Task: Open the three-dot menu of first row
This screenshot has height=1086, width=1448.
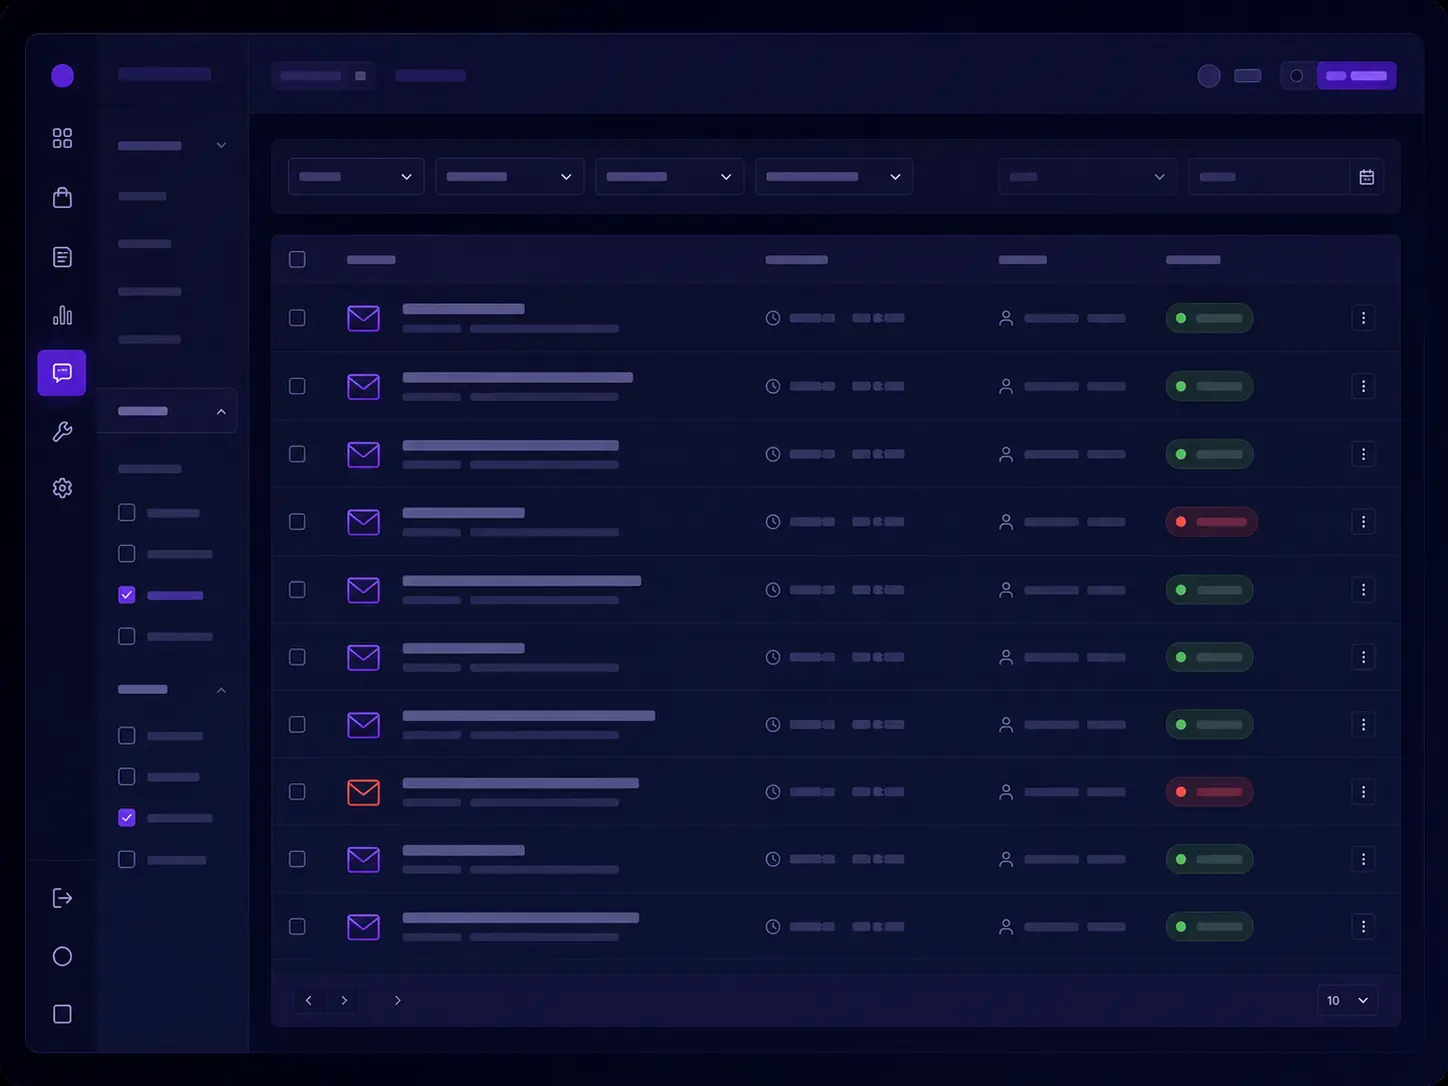Action: (1363, 318)
